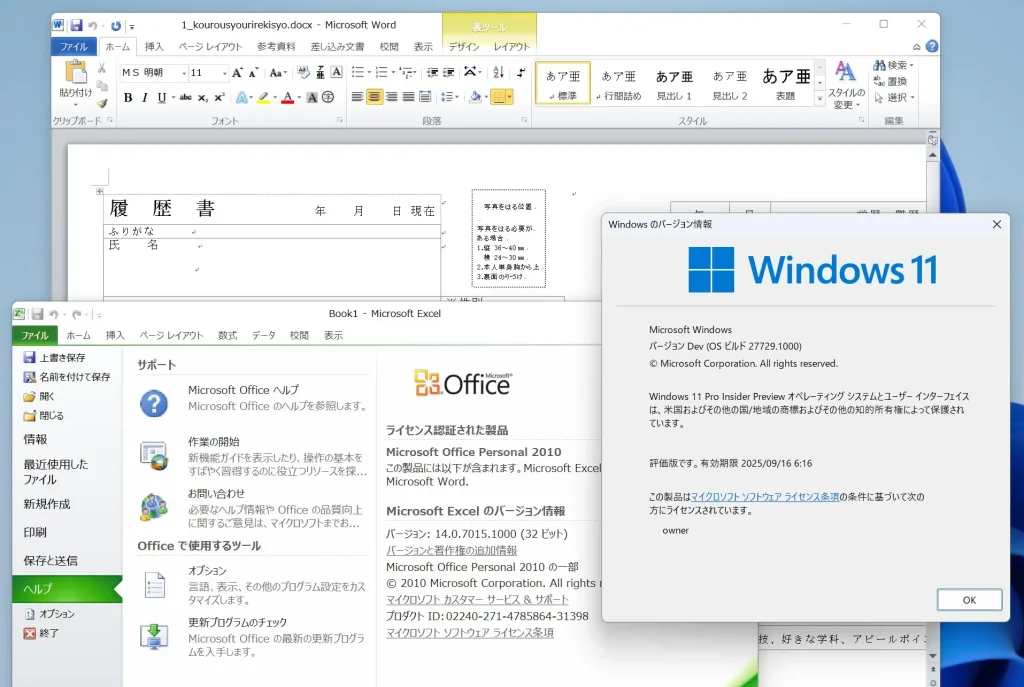The image size is (1024, 687).
Task: Switch to the 挿入 ribbon tab in Word
Action: coord(156,46)
